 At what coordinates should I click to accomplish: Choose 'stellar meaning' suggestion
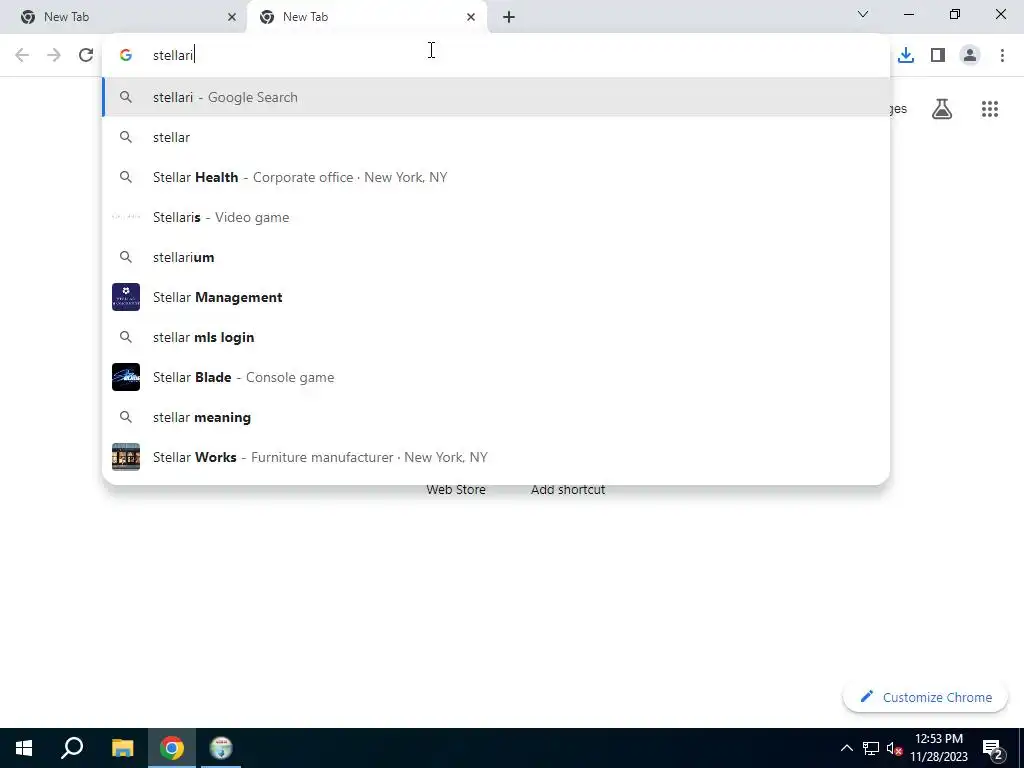pos(496,417)
